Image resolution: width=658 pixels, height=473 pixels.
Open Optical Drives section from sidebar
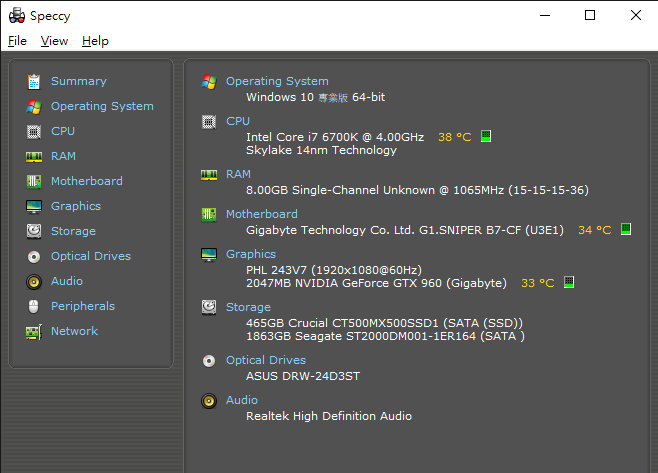[91, 256]
